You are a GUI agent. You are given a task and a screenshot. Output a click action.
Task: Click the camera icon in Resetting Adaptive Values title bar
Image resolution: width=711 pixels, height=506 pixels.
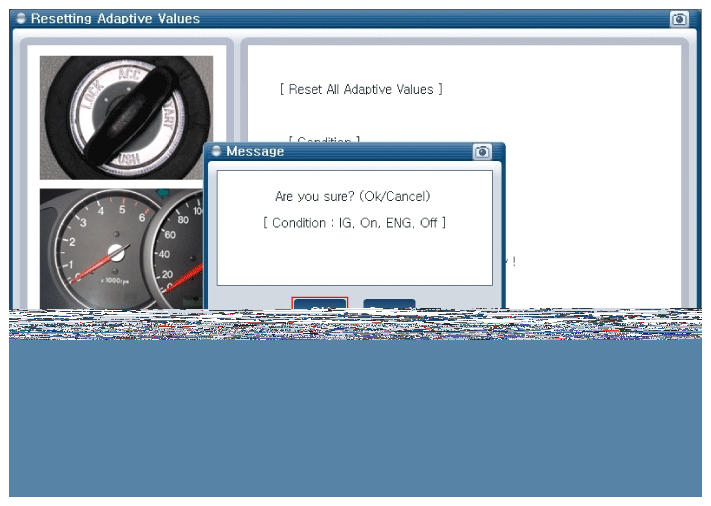point(679,19)
